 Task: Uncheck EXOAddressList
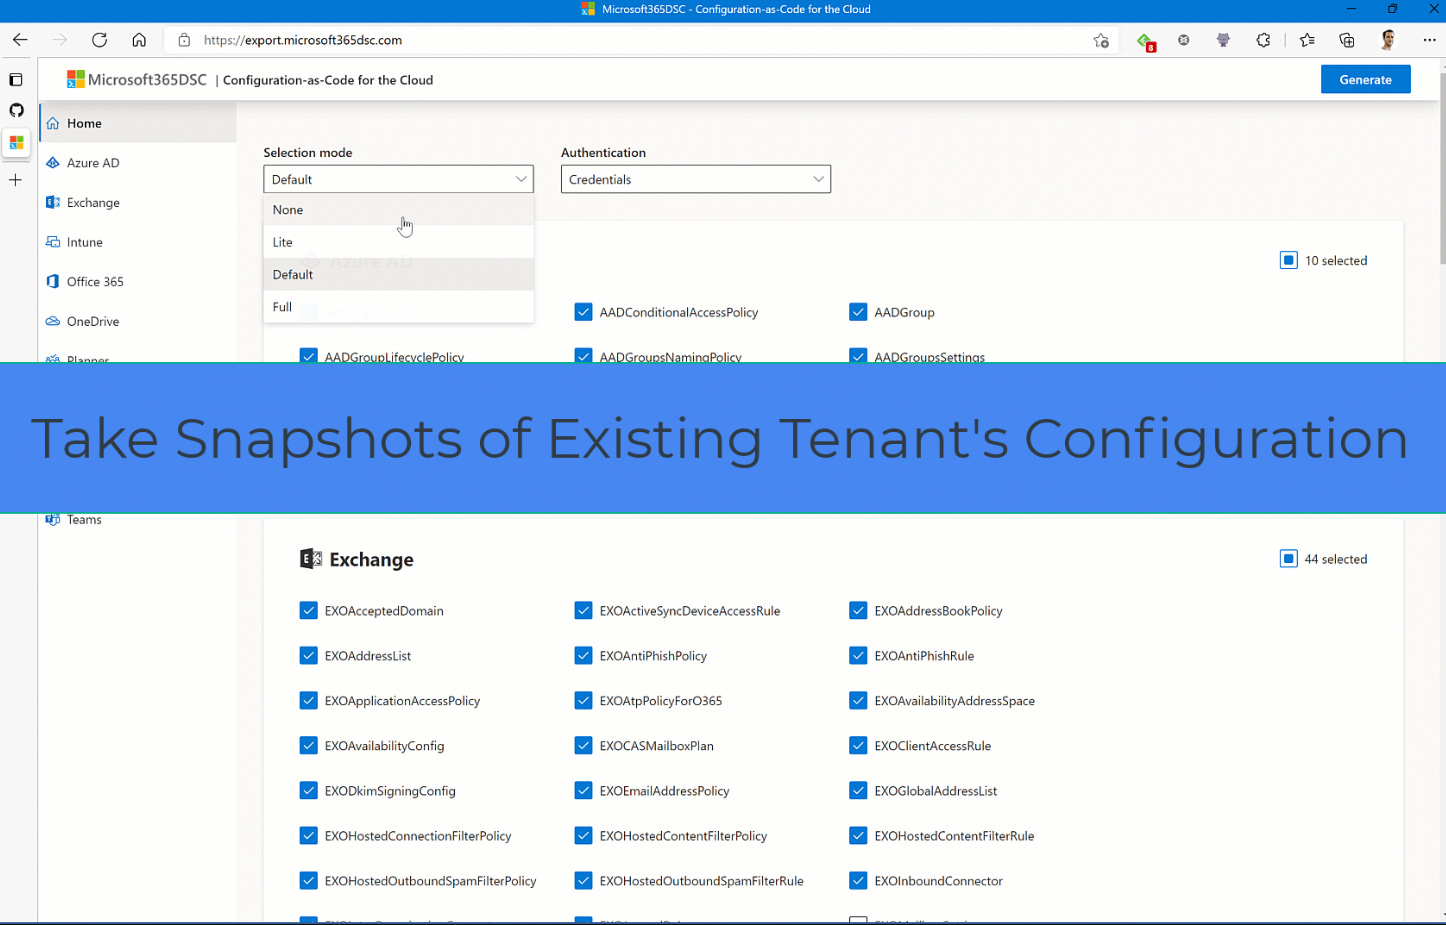pyautogui.click(x=308, y=656)
